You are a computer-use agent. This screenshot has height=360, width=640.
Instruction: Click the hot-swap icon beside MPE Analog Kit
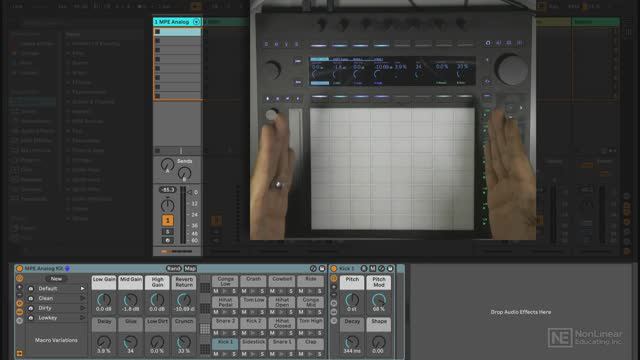click(67, 269)
